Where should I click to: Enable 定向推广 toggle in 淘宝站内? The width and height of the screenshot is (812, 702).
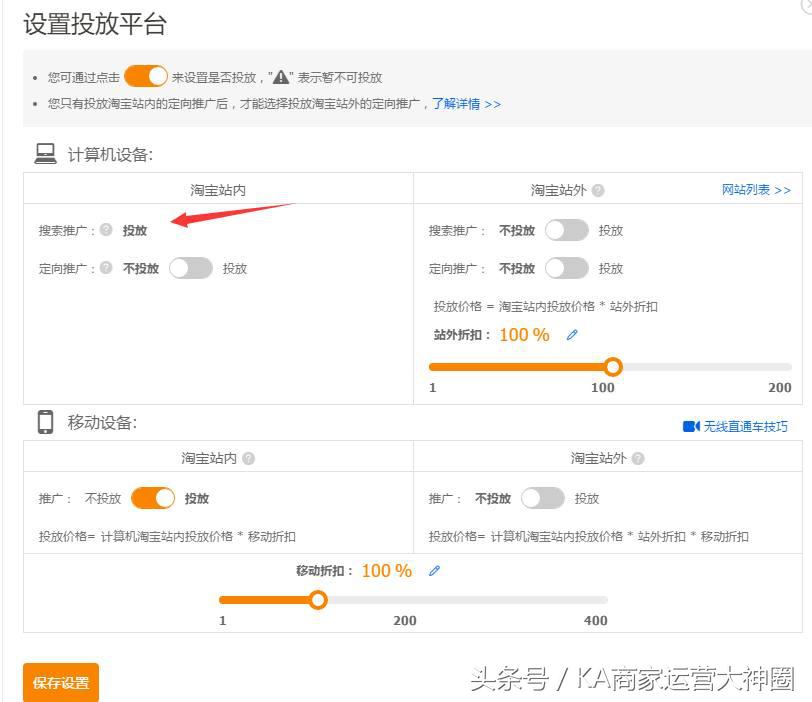190,268
